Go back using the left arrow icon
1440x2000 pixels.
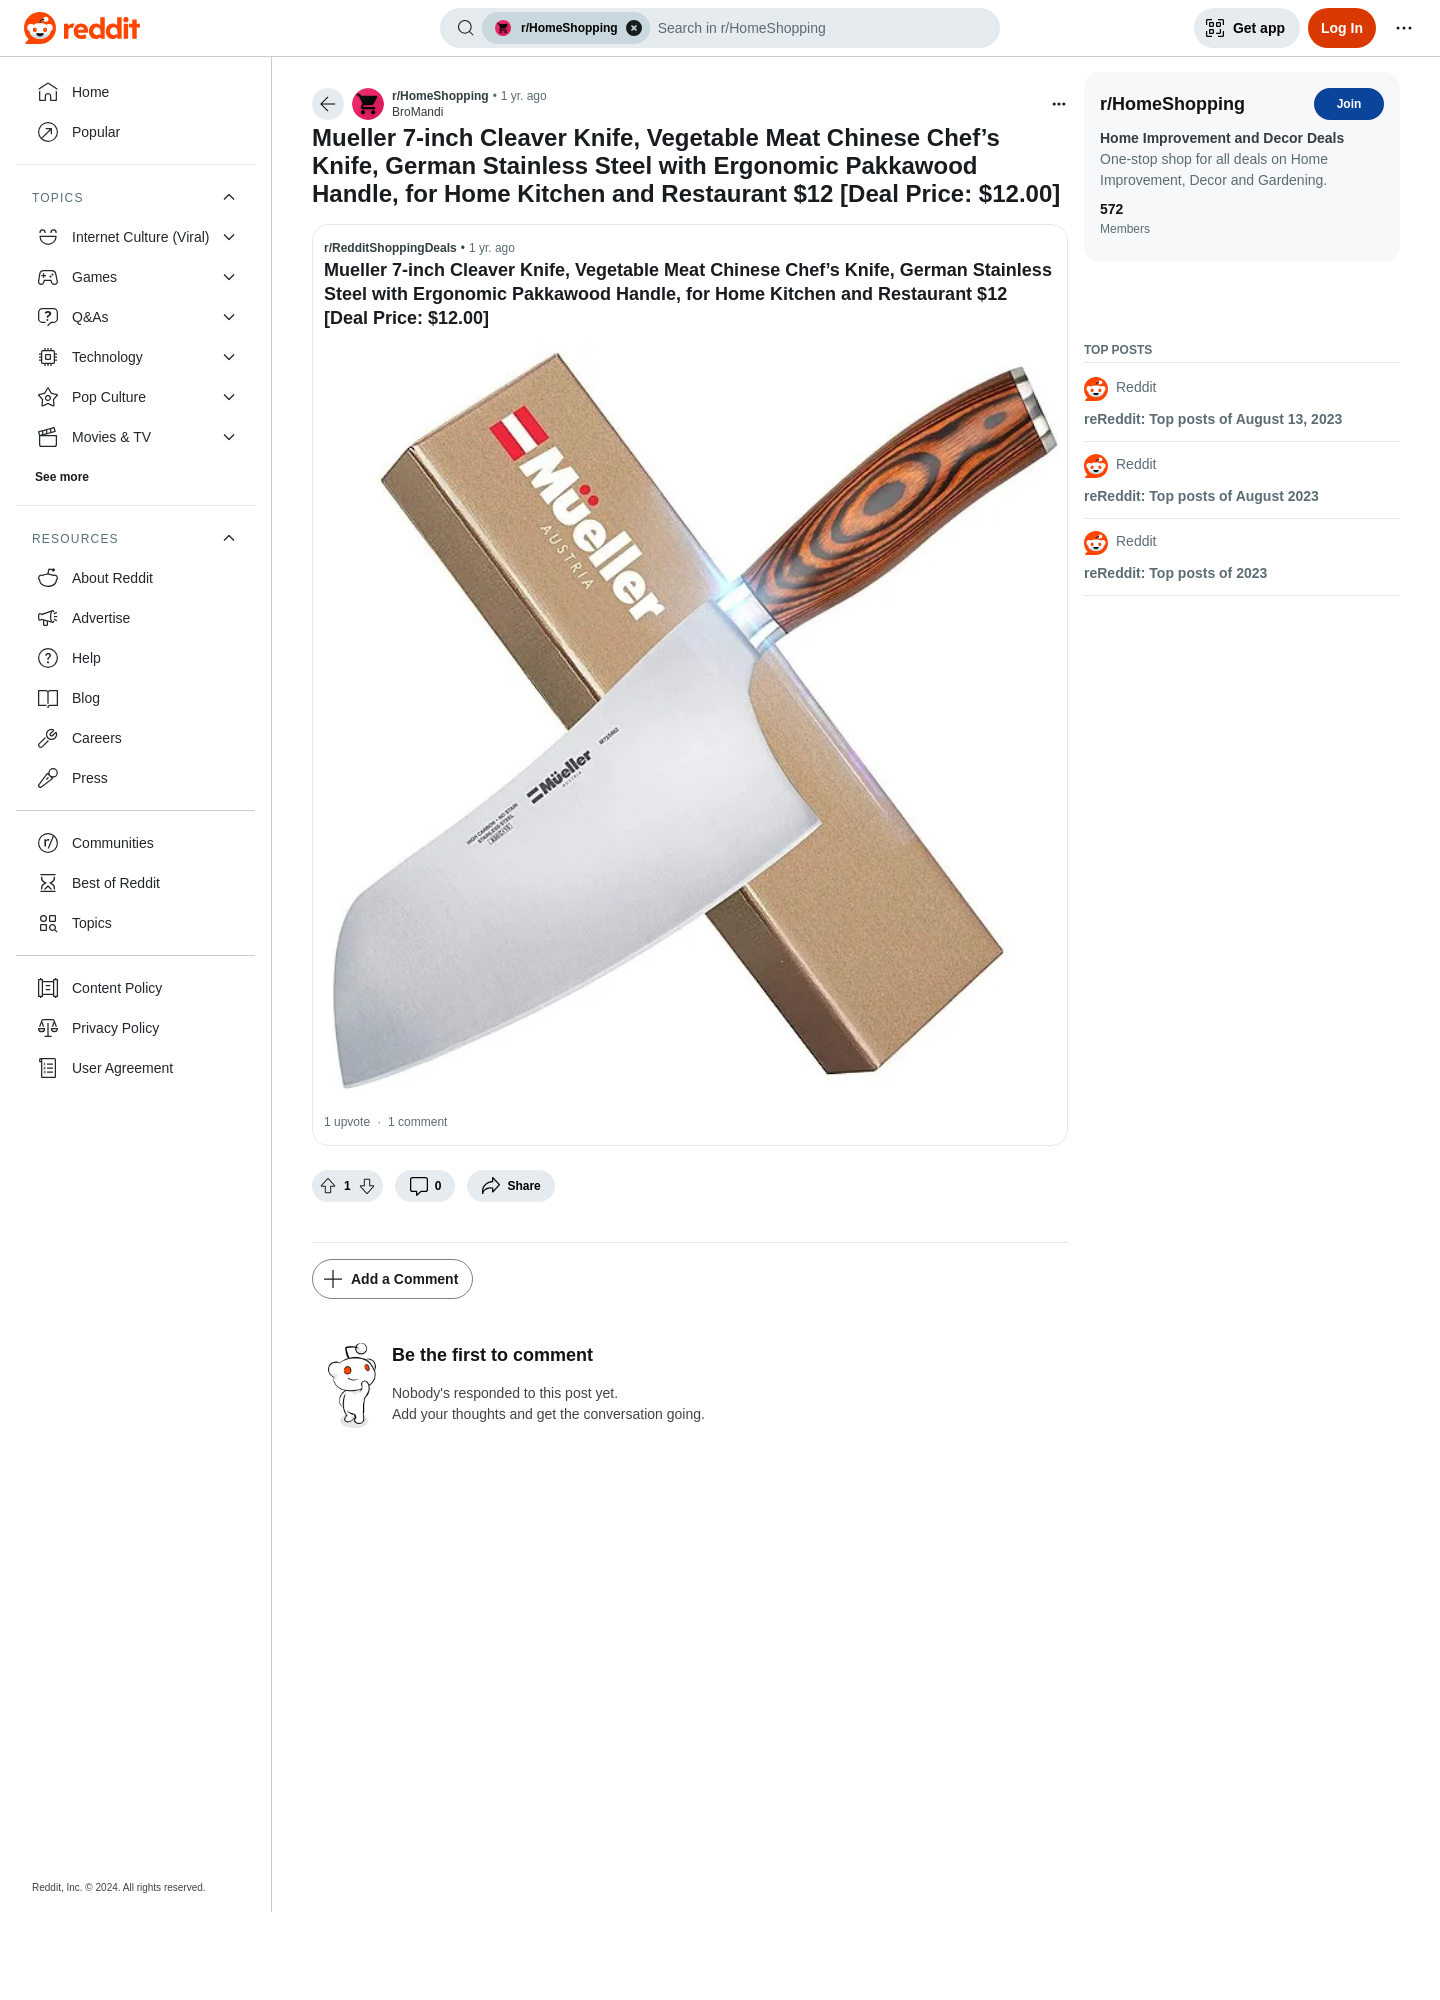pos(328,104)
